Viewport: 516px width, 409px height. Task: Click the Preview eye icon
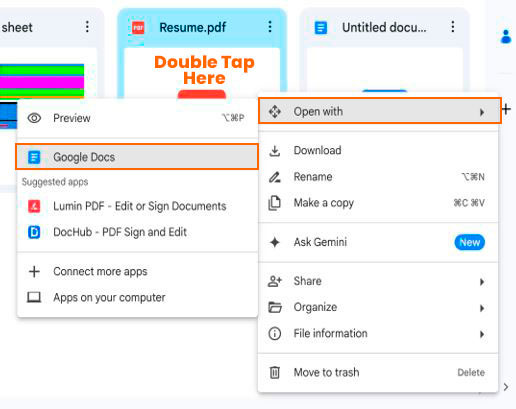click(x=34, y=118)
